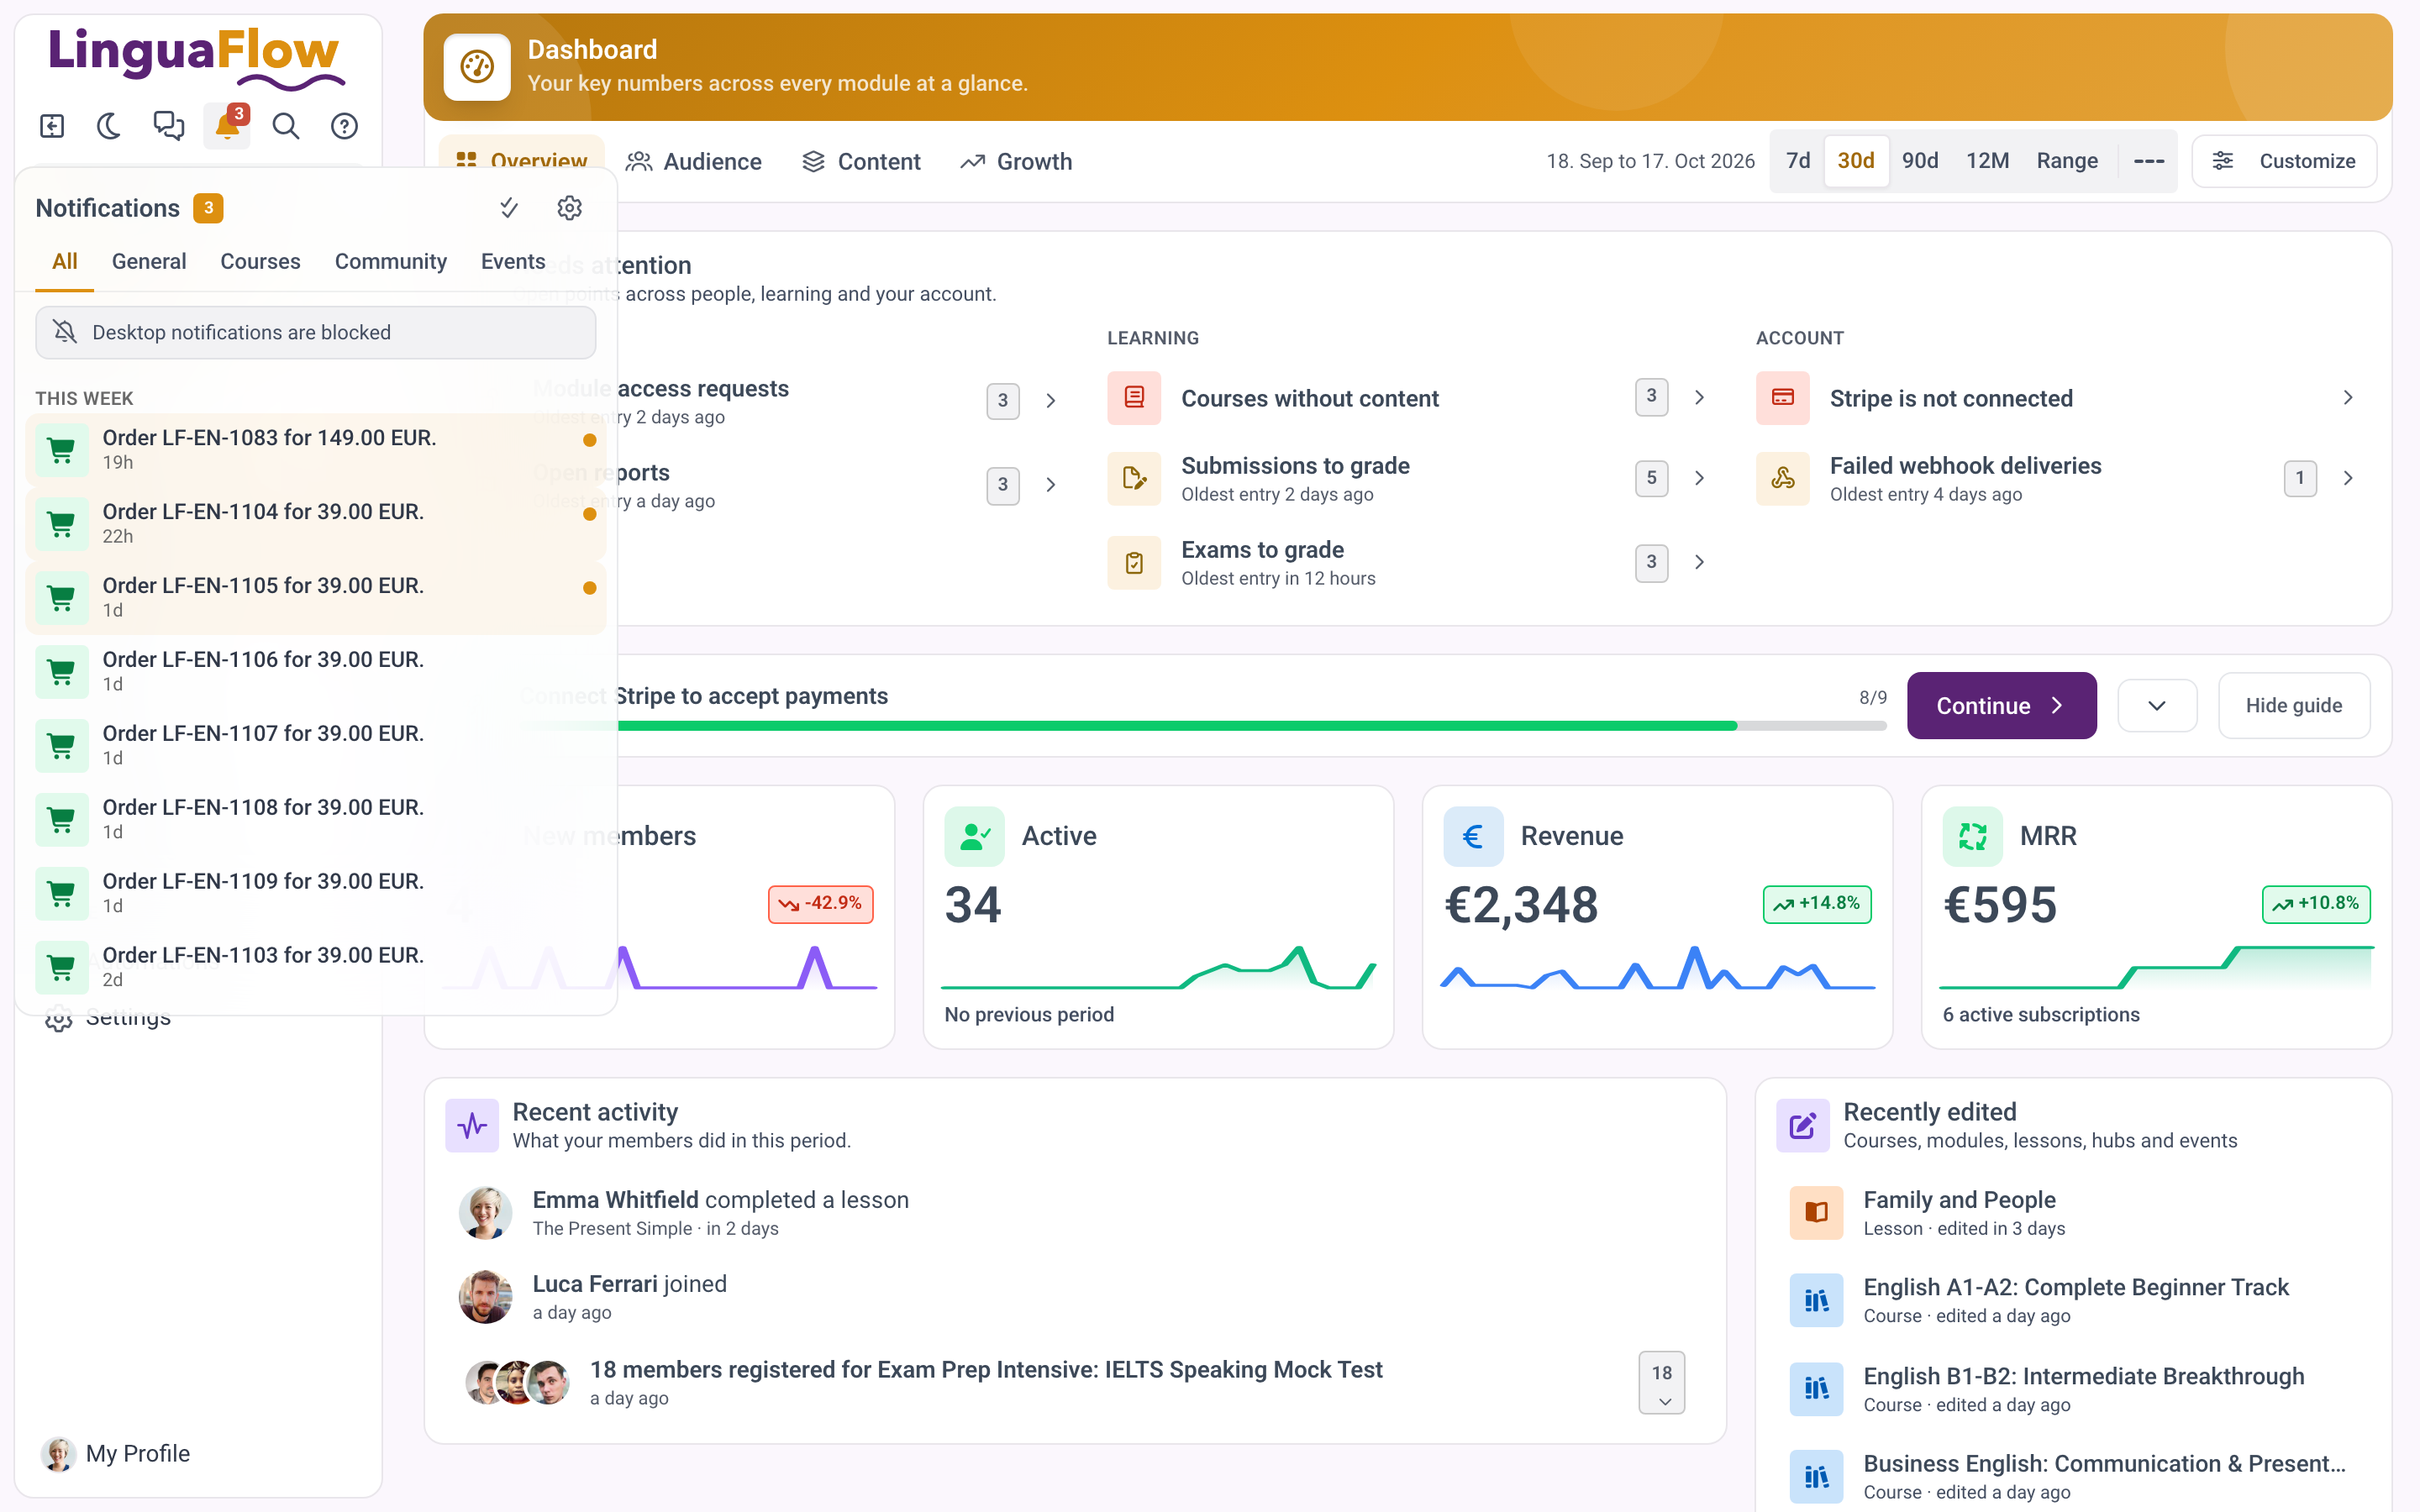Switch to the Growth tab
2420x1512 pixels.
1016,161
